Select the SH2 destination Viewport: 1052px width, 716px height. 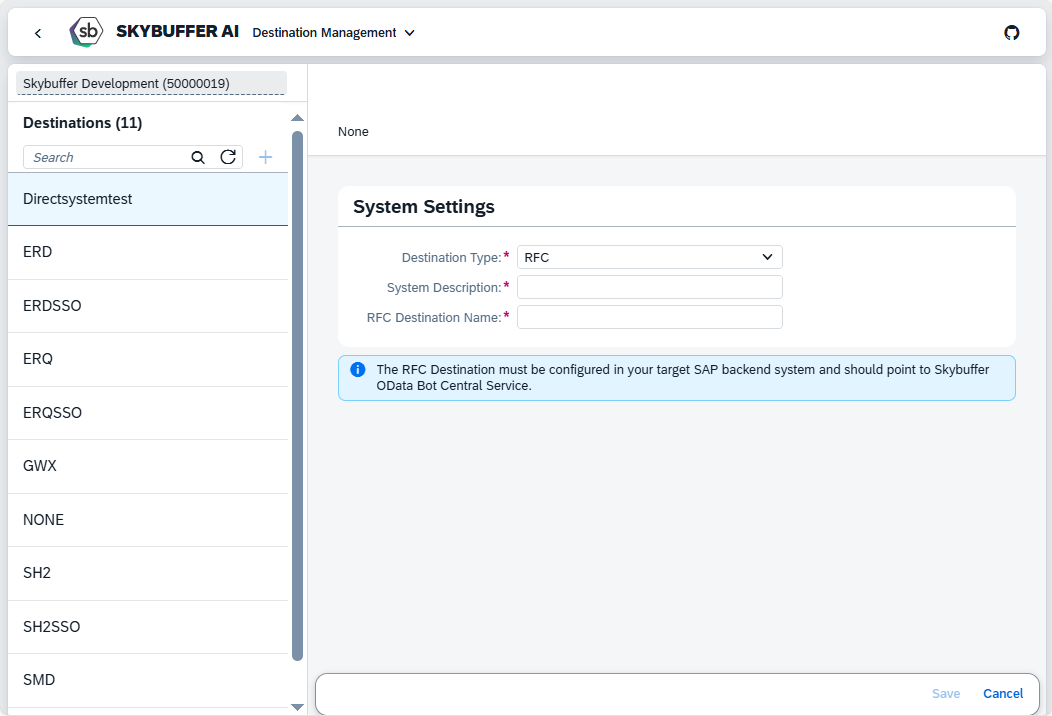pos(148,573)
